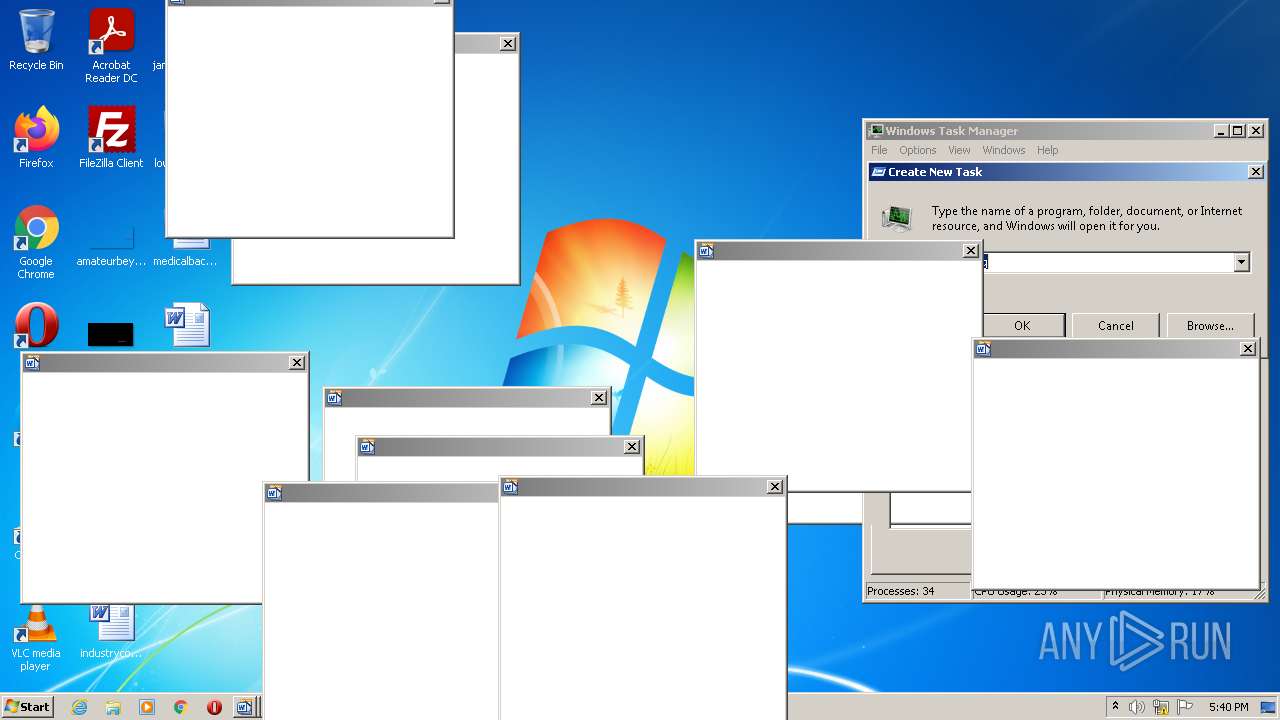Click the Opera taskbar icon
Viewport: 1280px width, 720px height.
coord(214,707)
